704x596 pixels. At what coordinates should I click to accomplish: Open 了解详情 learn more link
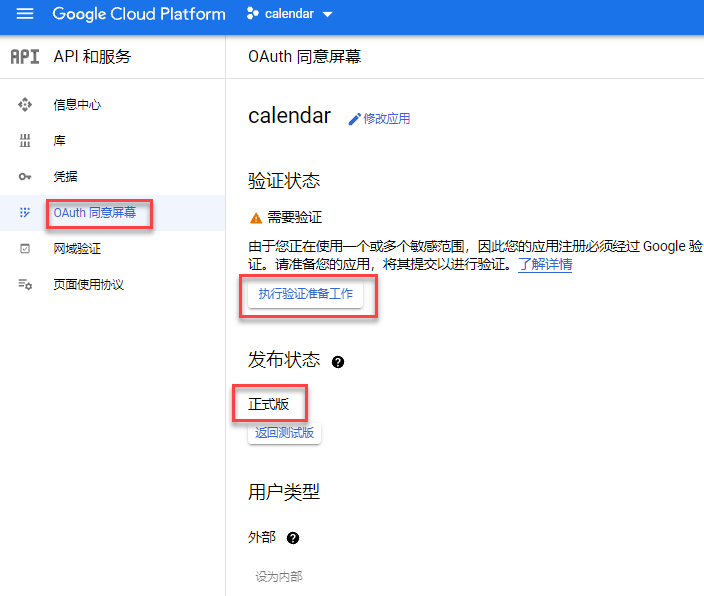coord(545,264)
